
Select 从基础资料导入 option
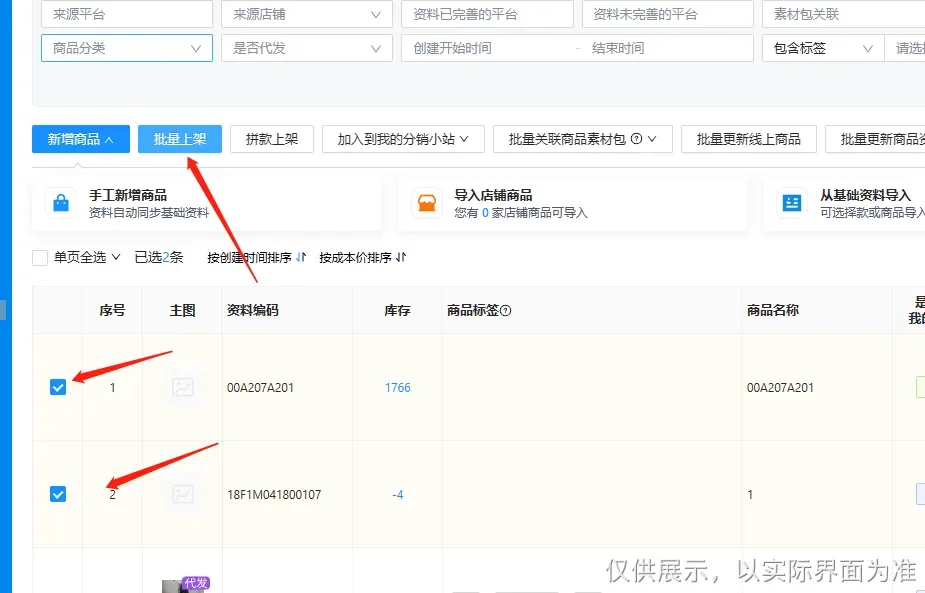point(844,203)
